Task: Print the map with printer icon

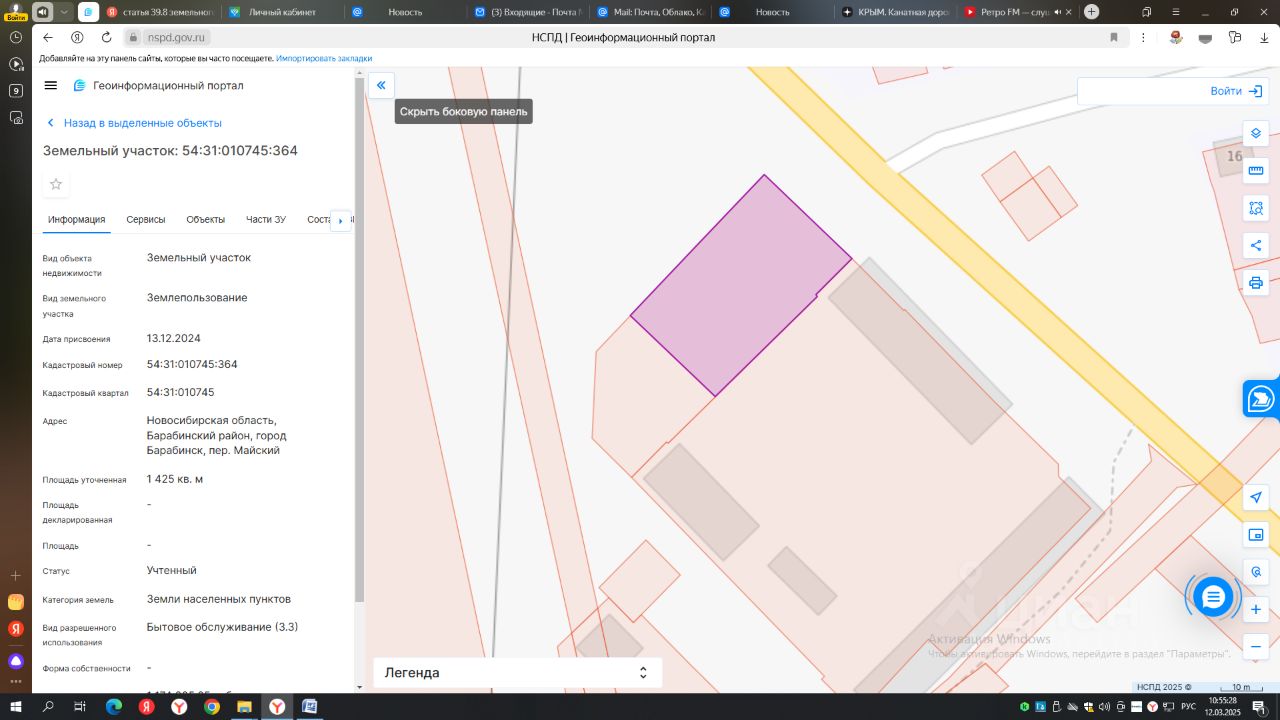Action: [1256, 282]
